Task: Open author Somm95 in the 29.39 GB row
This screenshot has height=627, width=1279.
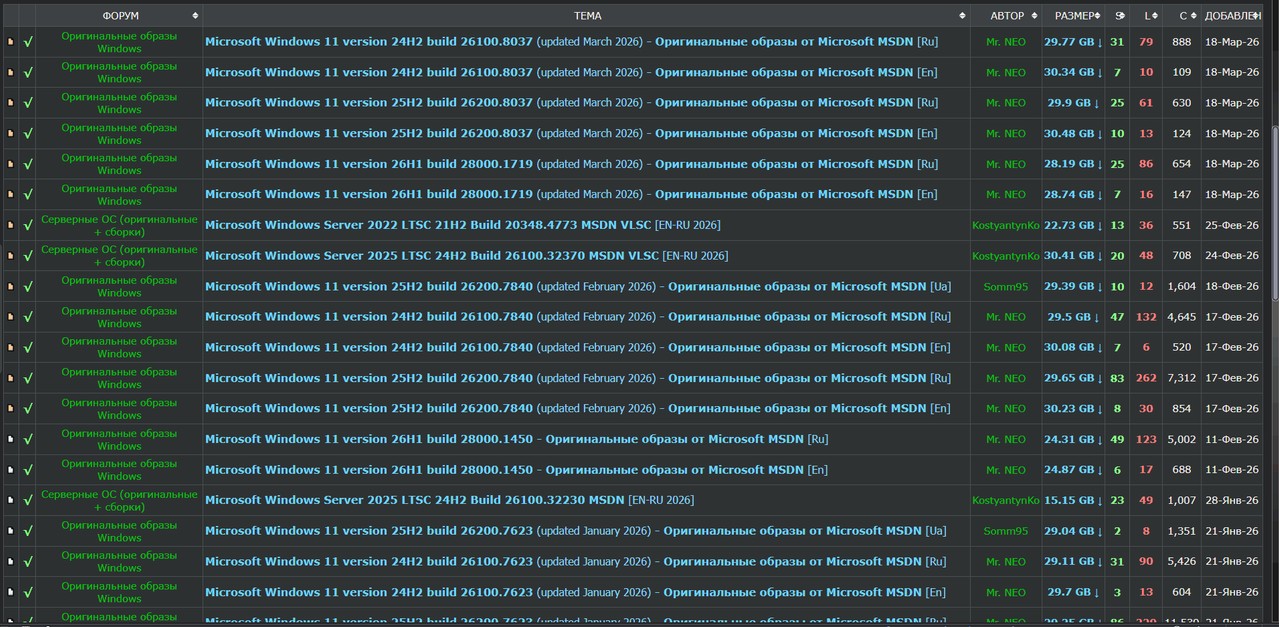Action: point(1006,287)
